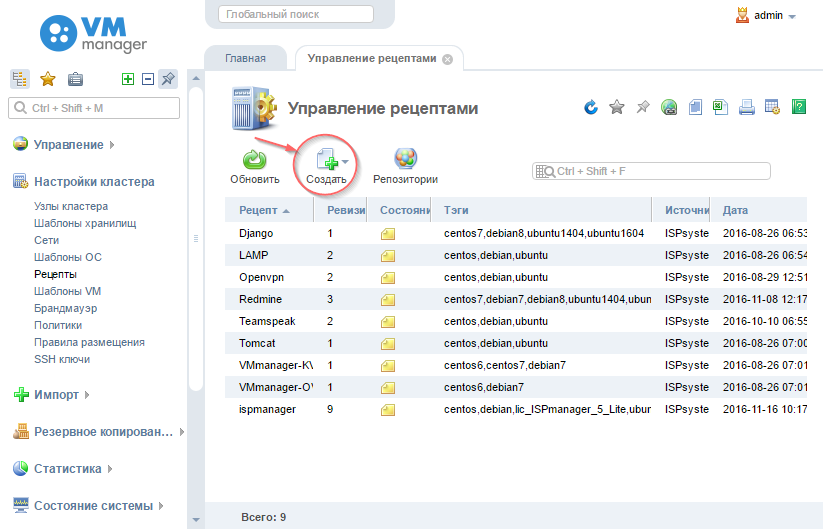Open the green help icon

pyautogui.click(x=798, y=107)
